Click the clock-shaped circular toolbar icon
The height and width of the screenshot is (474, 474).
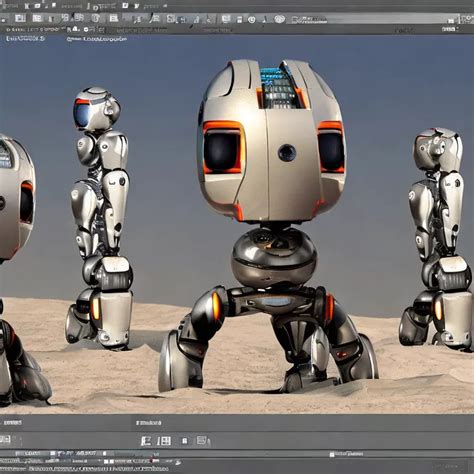coord(252,20)
